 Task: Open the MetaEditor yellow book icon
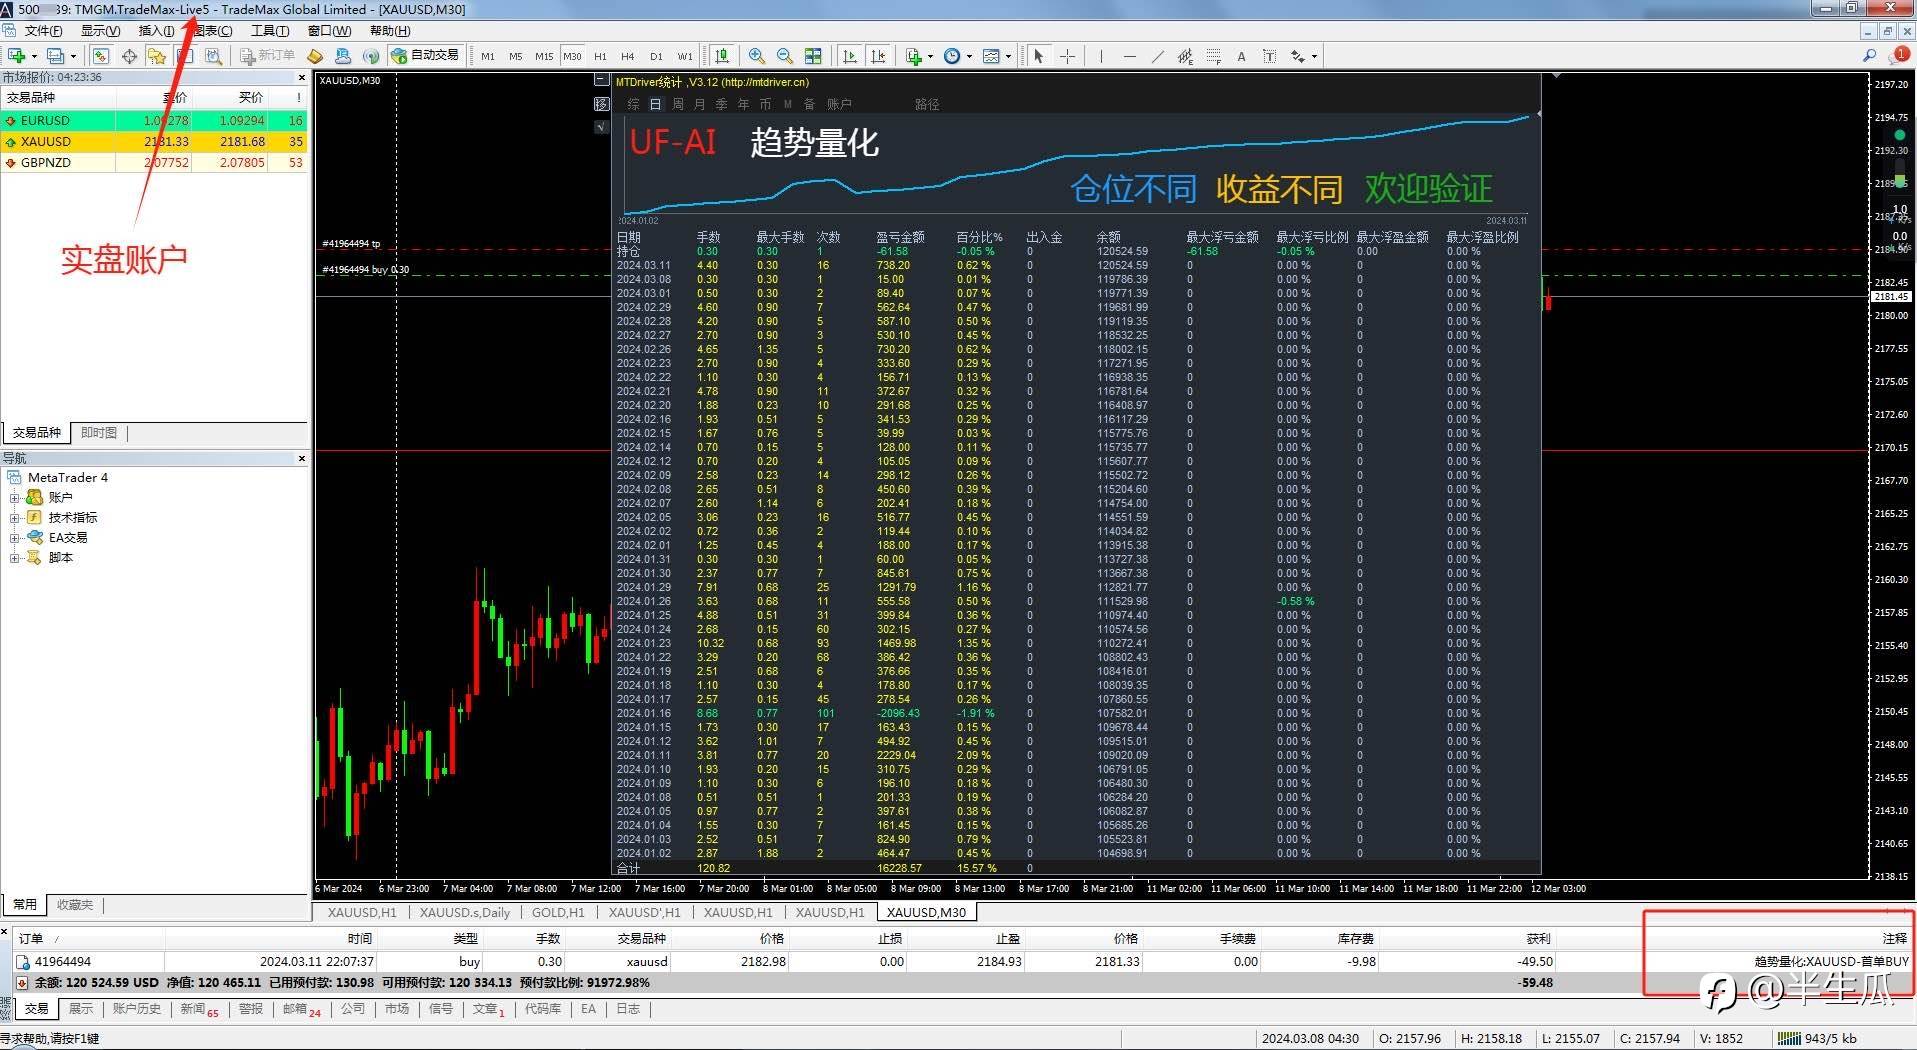click(315, 56)
